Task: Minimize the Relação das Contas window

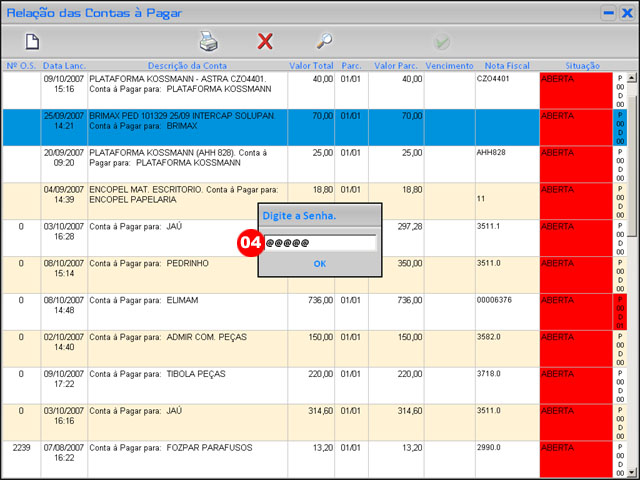Action: pos(608,12)
